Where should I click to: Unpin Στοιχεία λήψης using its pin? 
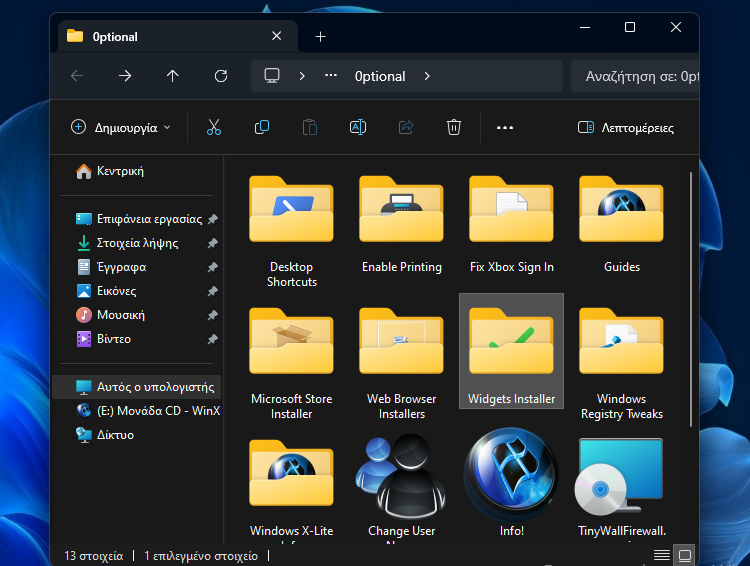213,243
